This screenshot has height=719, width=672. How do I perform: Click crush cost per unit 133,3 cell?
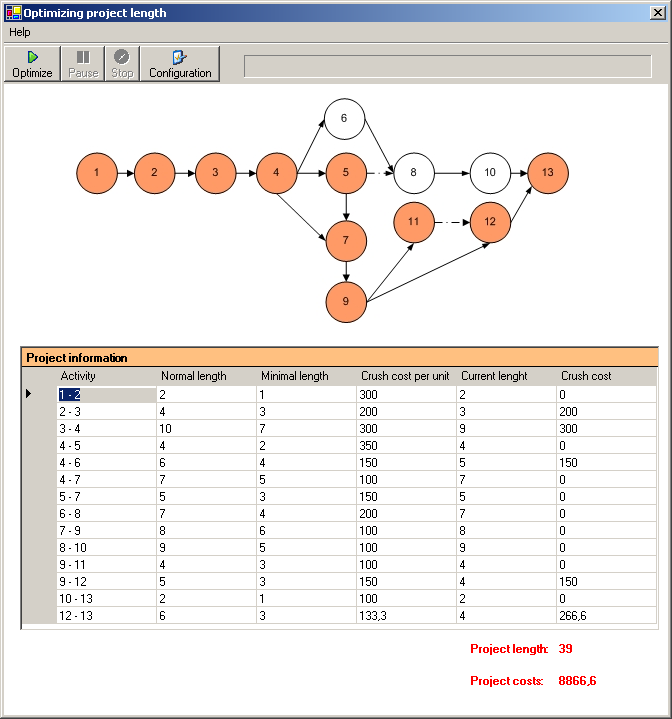[406, 615]
